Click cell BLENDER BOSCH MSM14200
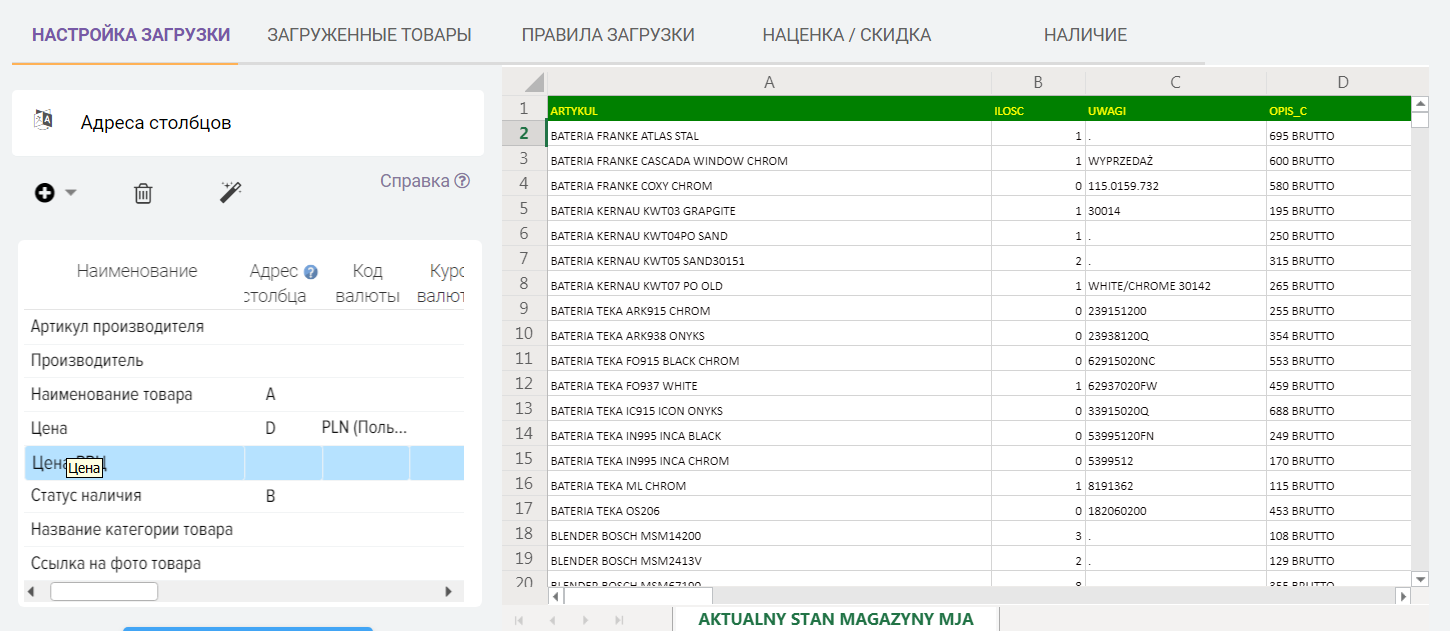This screenshot has width=1450, height=631. point(769,536)
